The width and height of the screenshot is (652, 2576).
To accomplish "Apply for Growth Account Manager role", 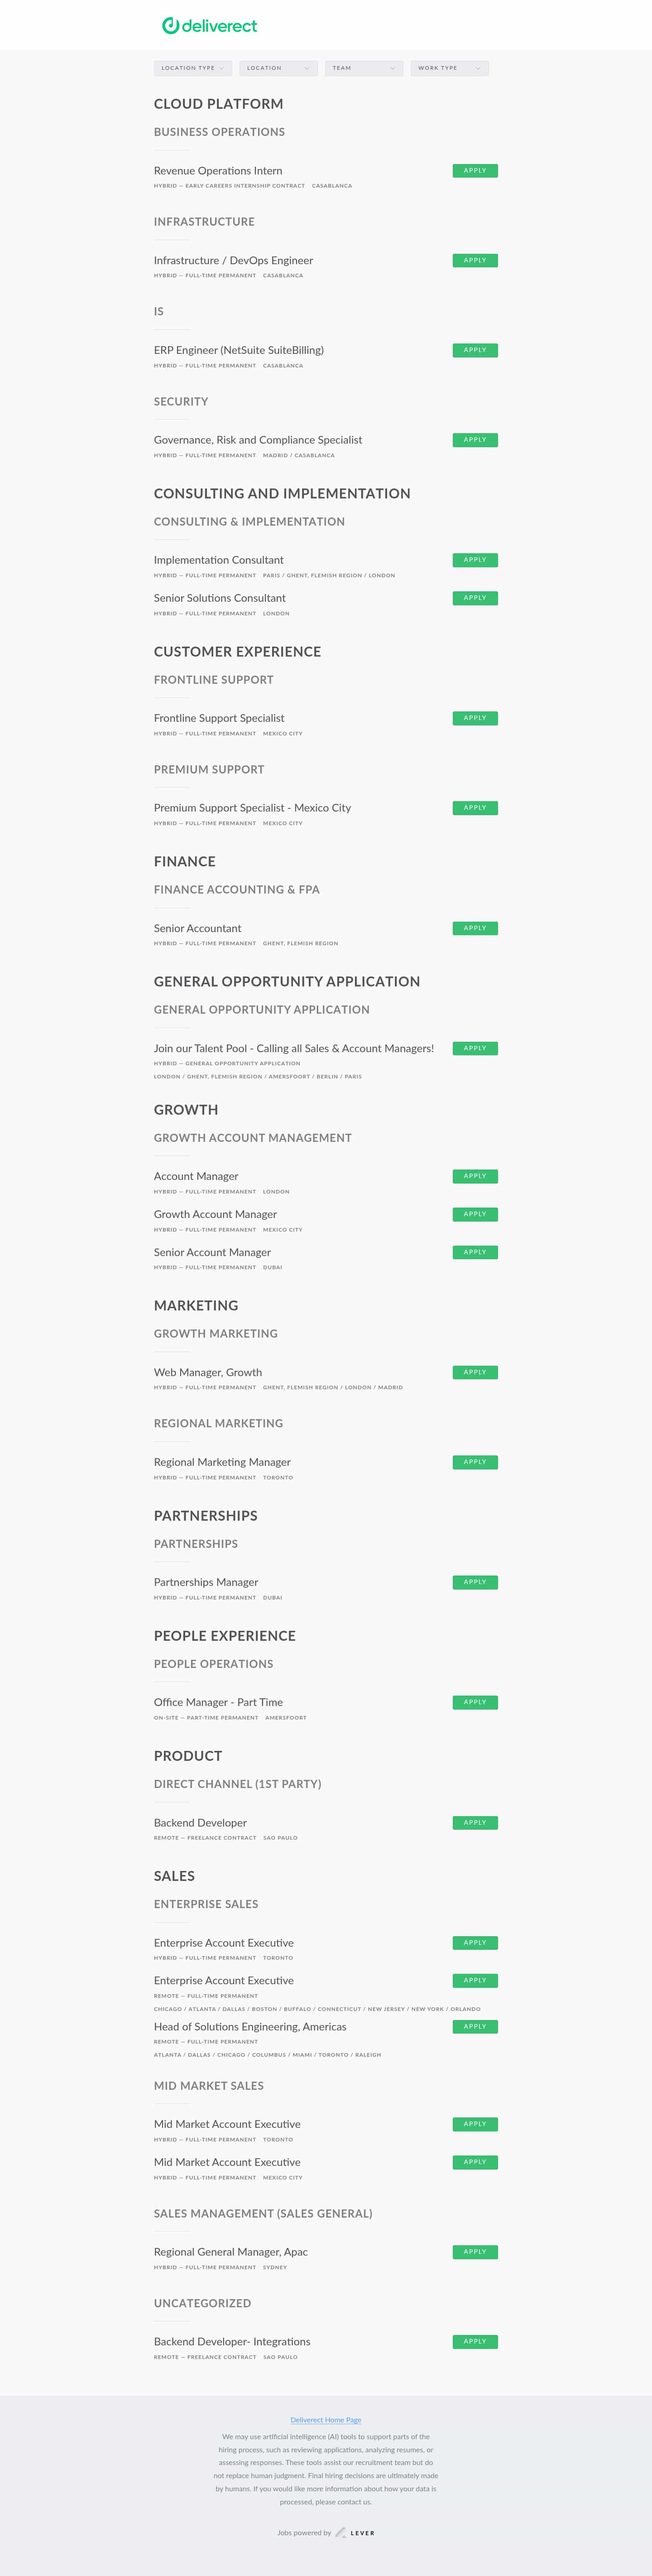I will [x=475, y=1215].
